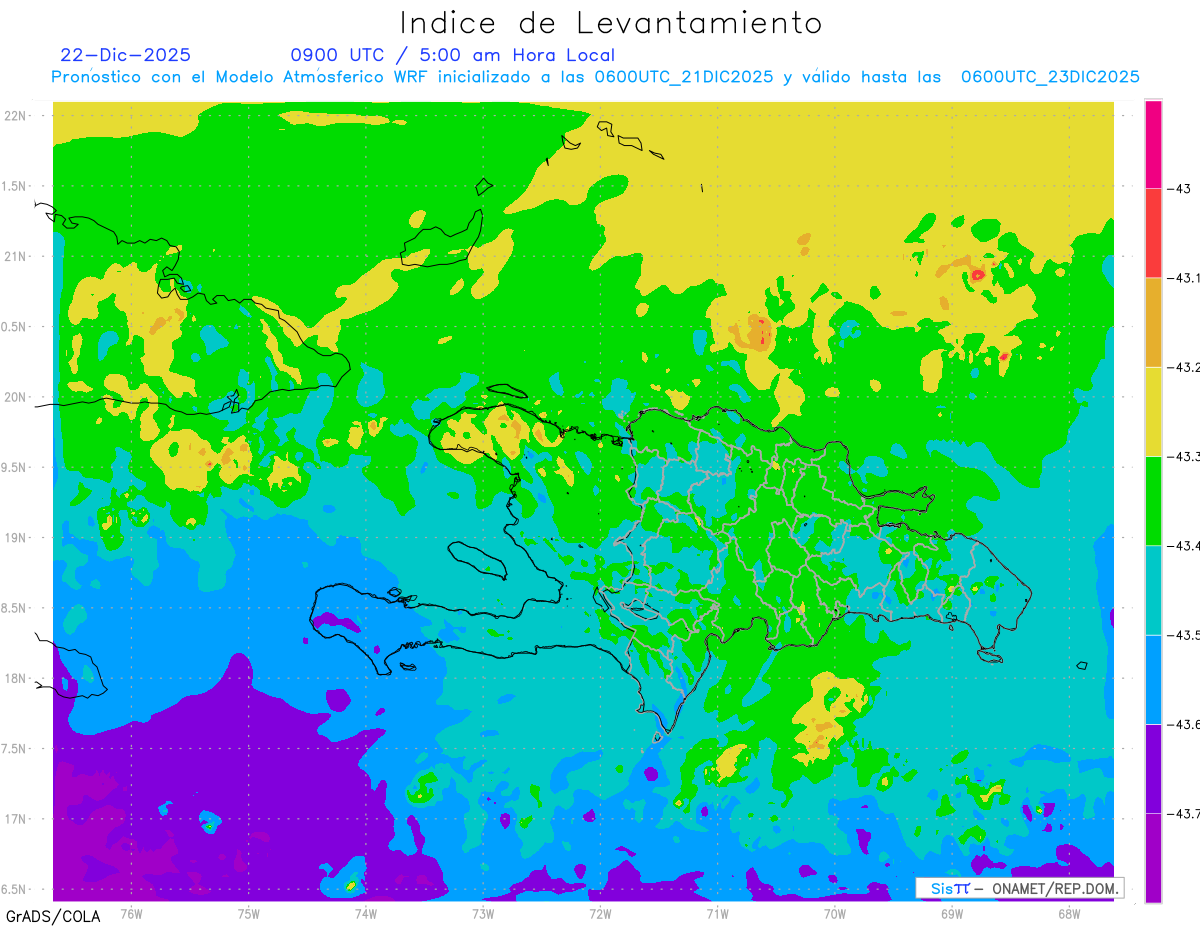This screenshot has width=1200, height=927.
Task: Click the "74W" longitude label
Action: [x=366, y=913]
